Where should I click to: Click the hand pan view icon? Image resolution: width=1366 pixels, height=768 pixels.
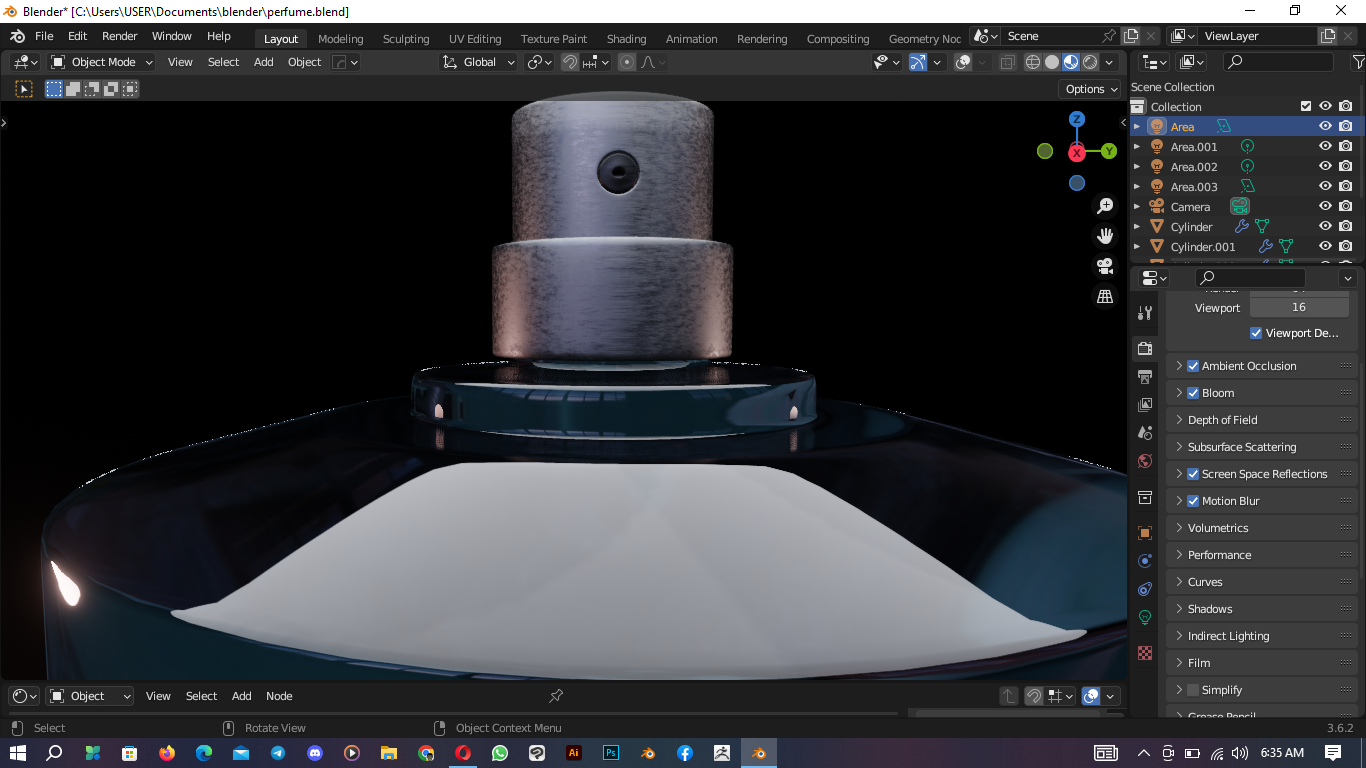[x=1105, y=236]
